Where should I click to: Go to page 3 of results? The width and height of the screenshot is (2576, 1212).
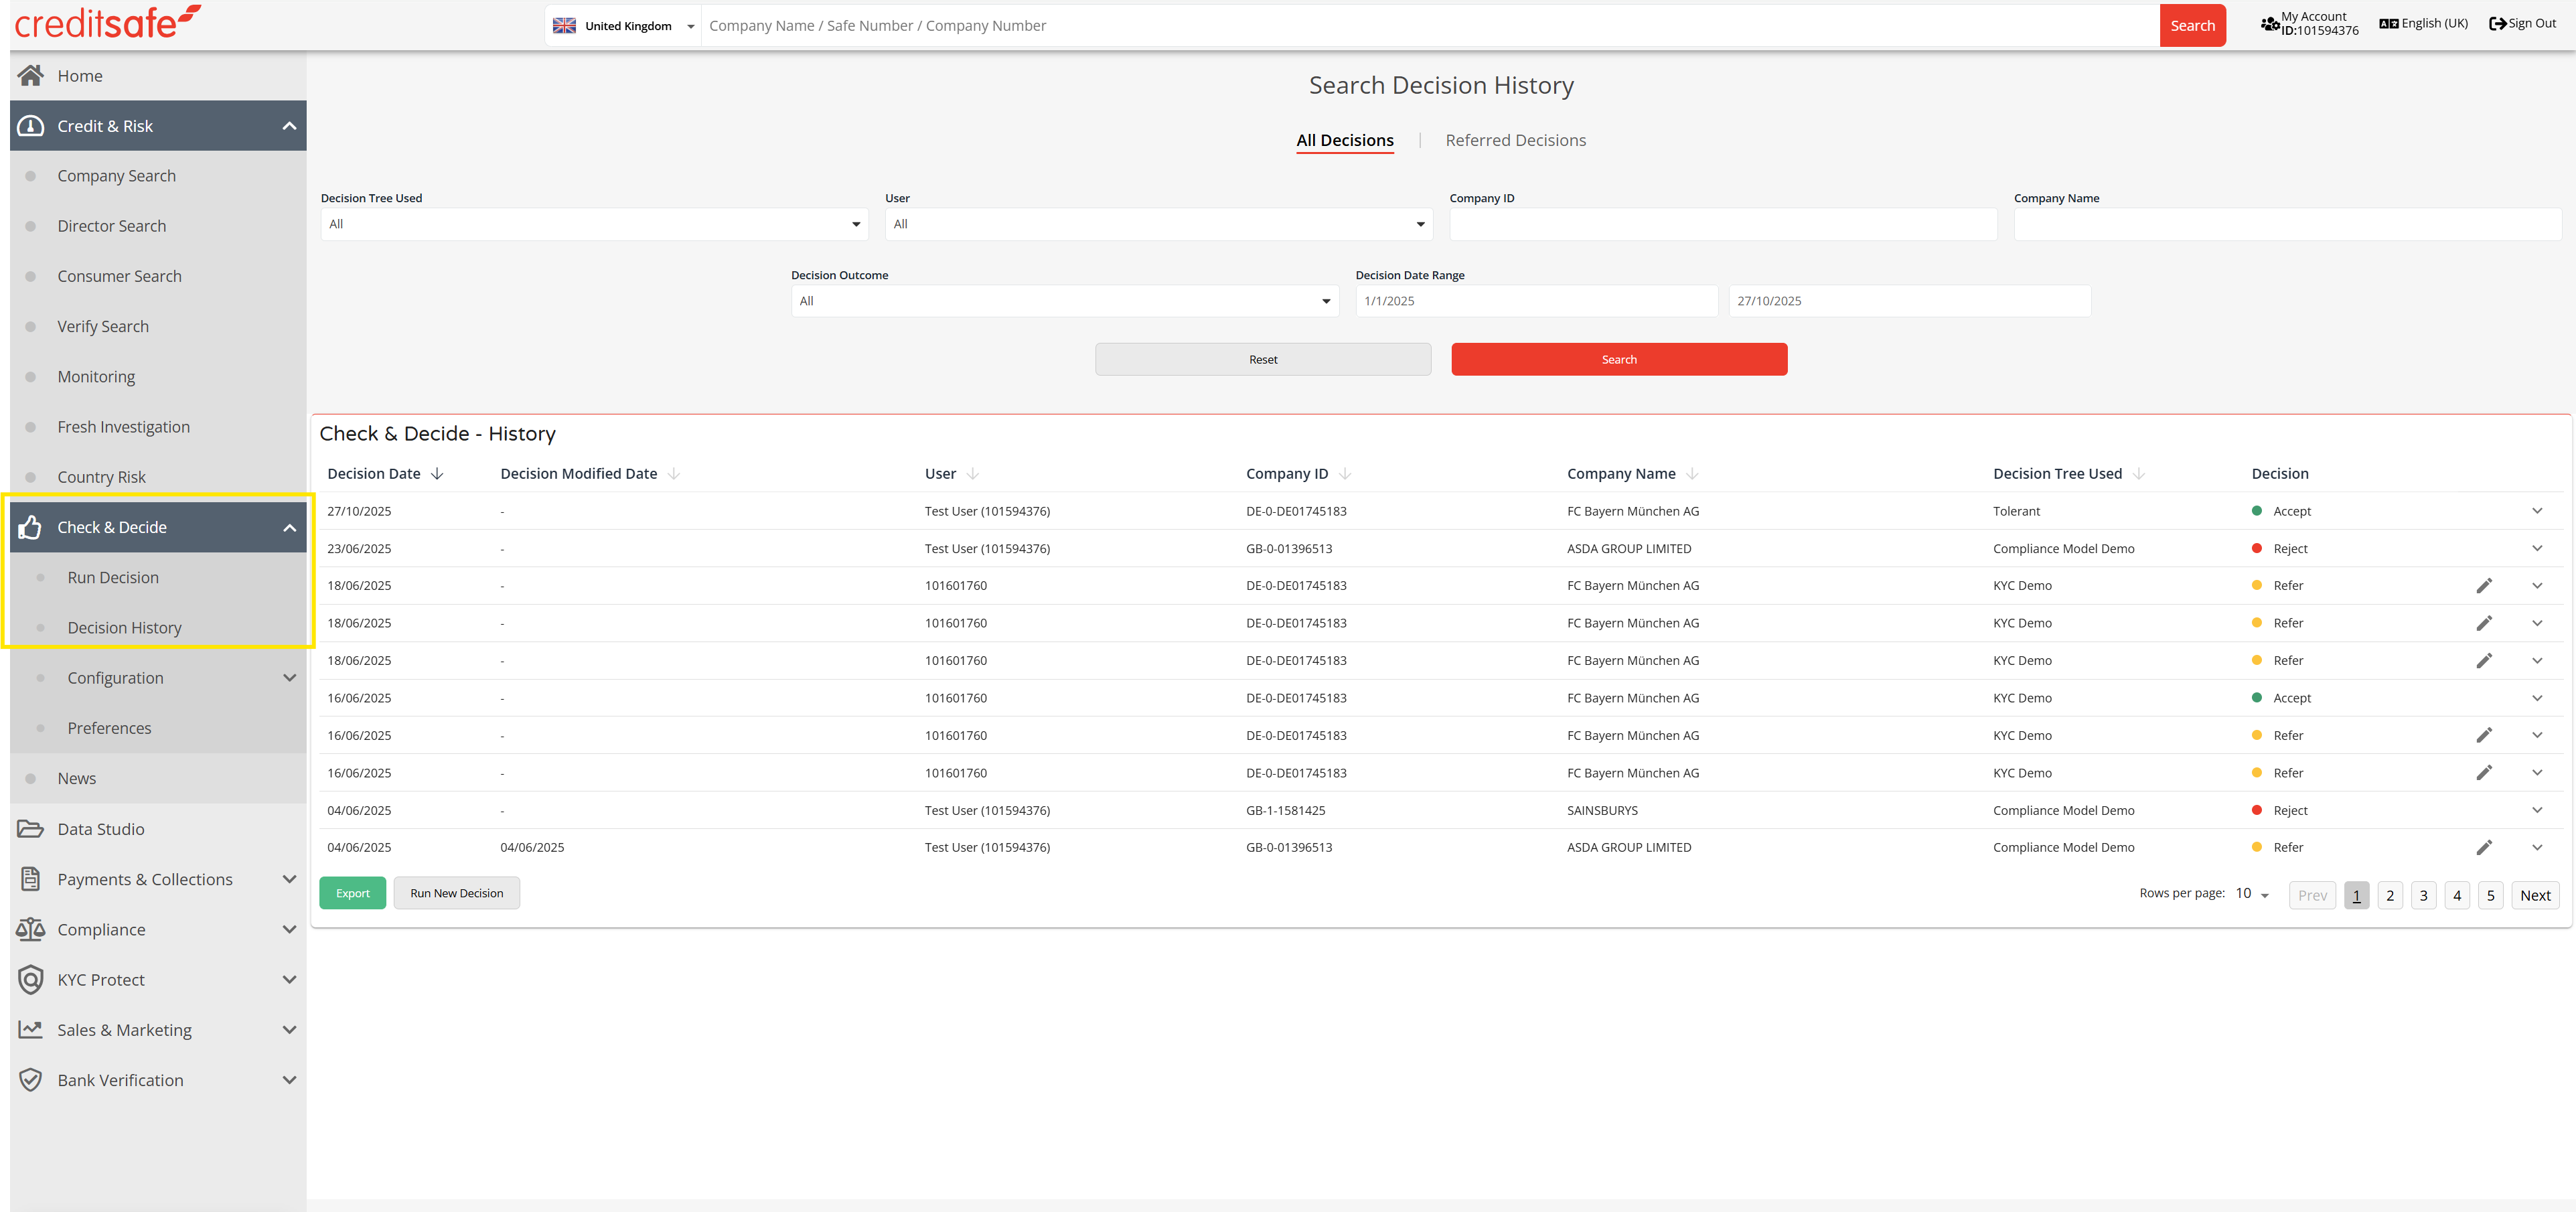pyautogui.click(x=2423, y=896)
